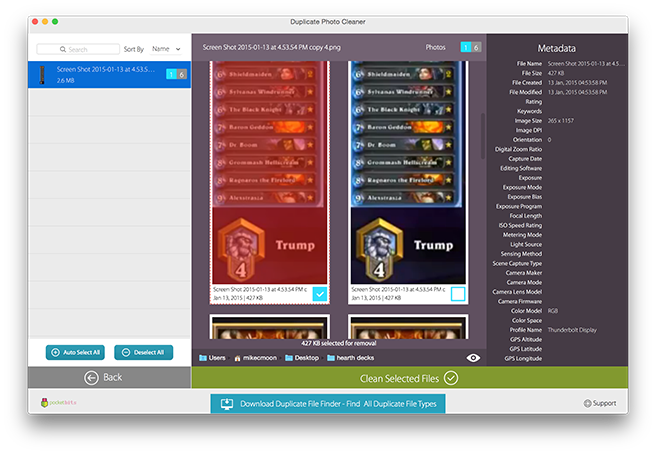Screen dimensions: 656x454
Task: Uncheck the selected red-tinted photo checkbox
Action: coord(320,294)
